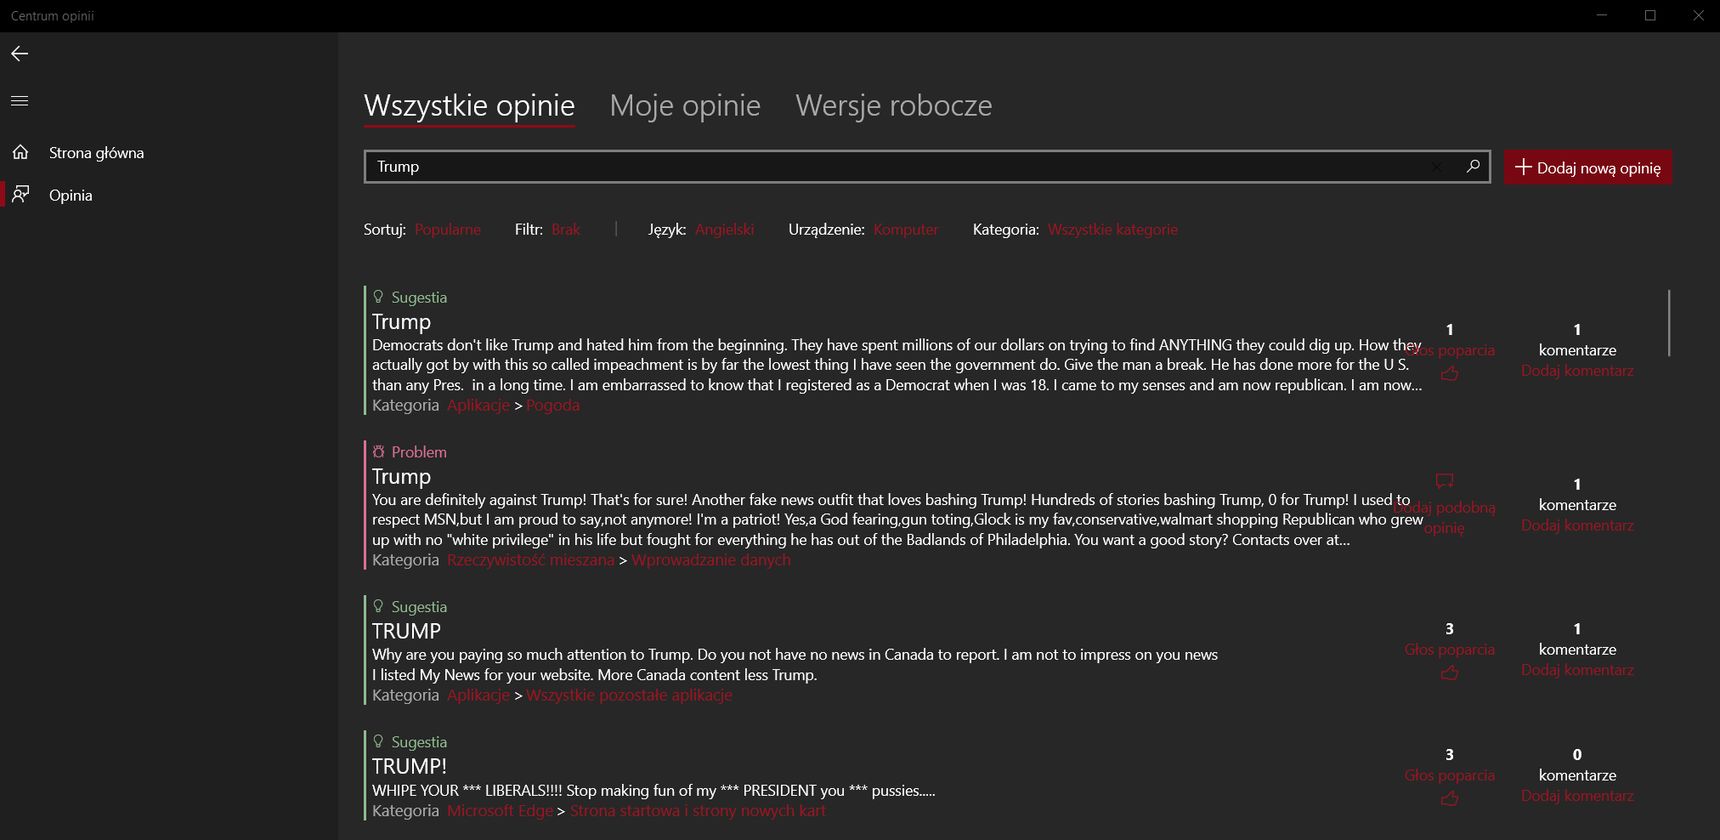Open Aplikacje category link of first post
This screenshot has width=1720, height=840.
478,405
